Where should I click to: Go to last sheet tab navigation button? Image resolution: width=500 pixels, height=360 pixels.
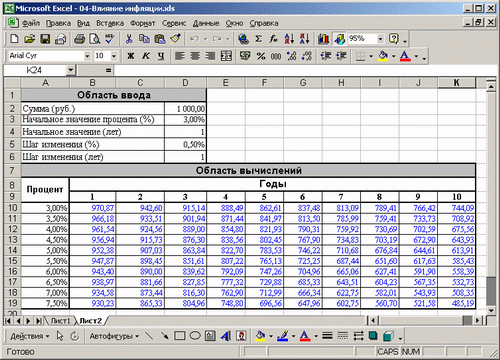39,321
